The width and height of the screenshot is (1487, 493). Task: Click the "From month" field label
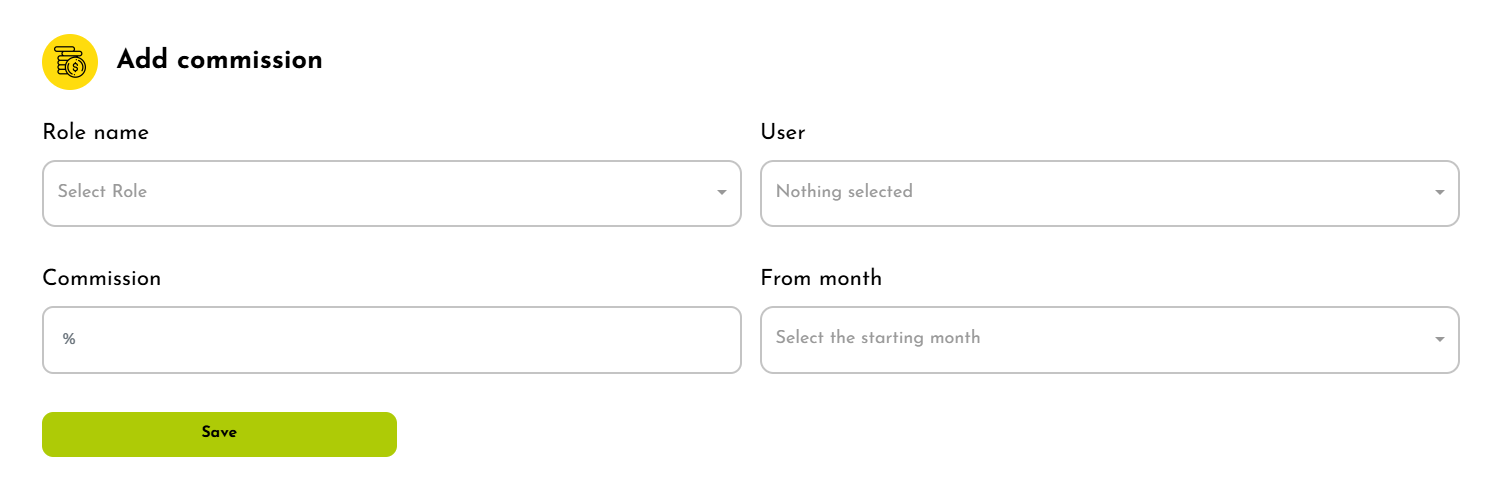click(x=821, y=278)
